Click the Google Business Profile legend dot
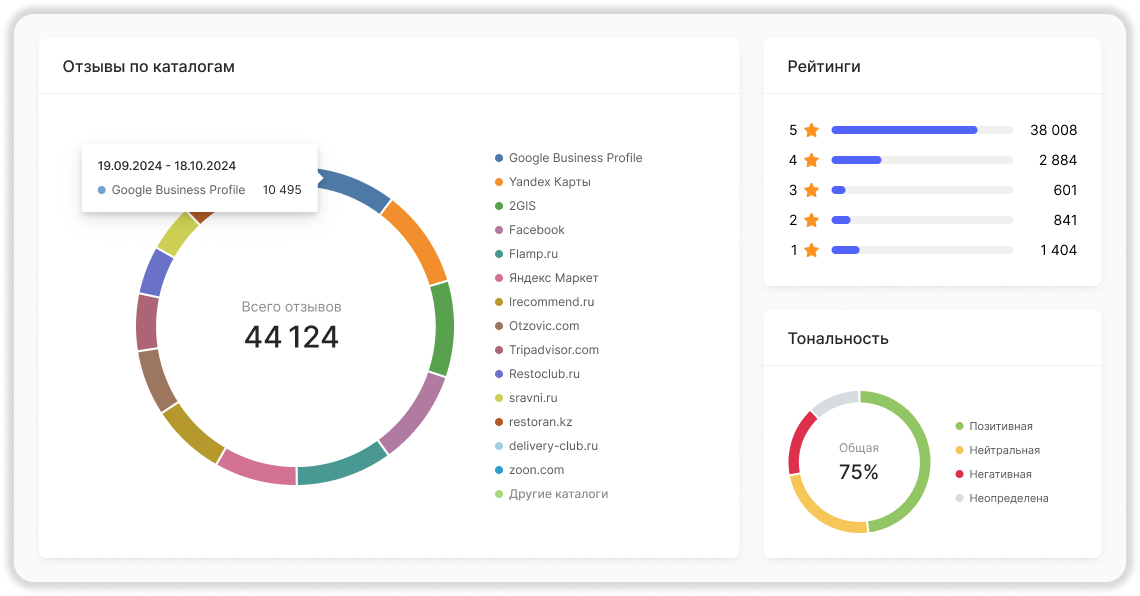The height and width of the screenshot is (596, 1140). click(499, 158)
